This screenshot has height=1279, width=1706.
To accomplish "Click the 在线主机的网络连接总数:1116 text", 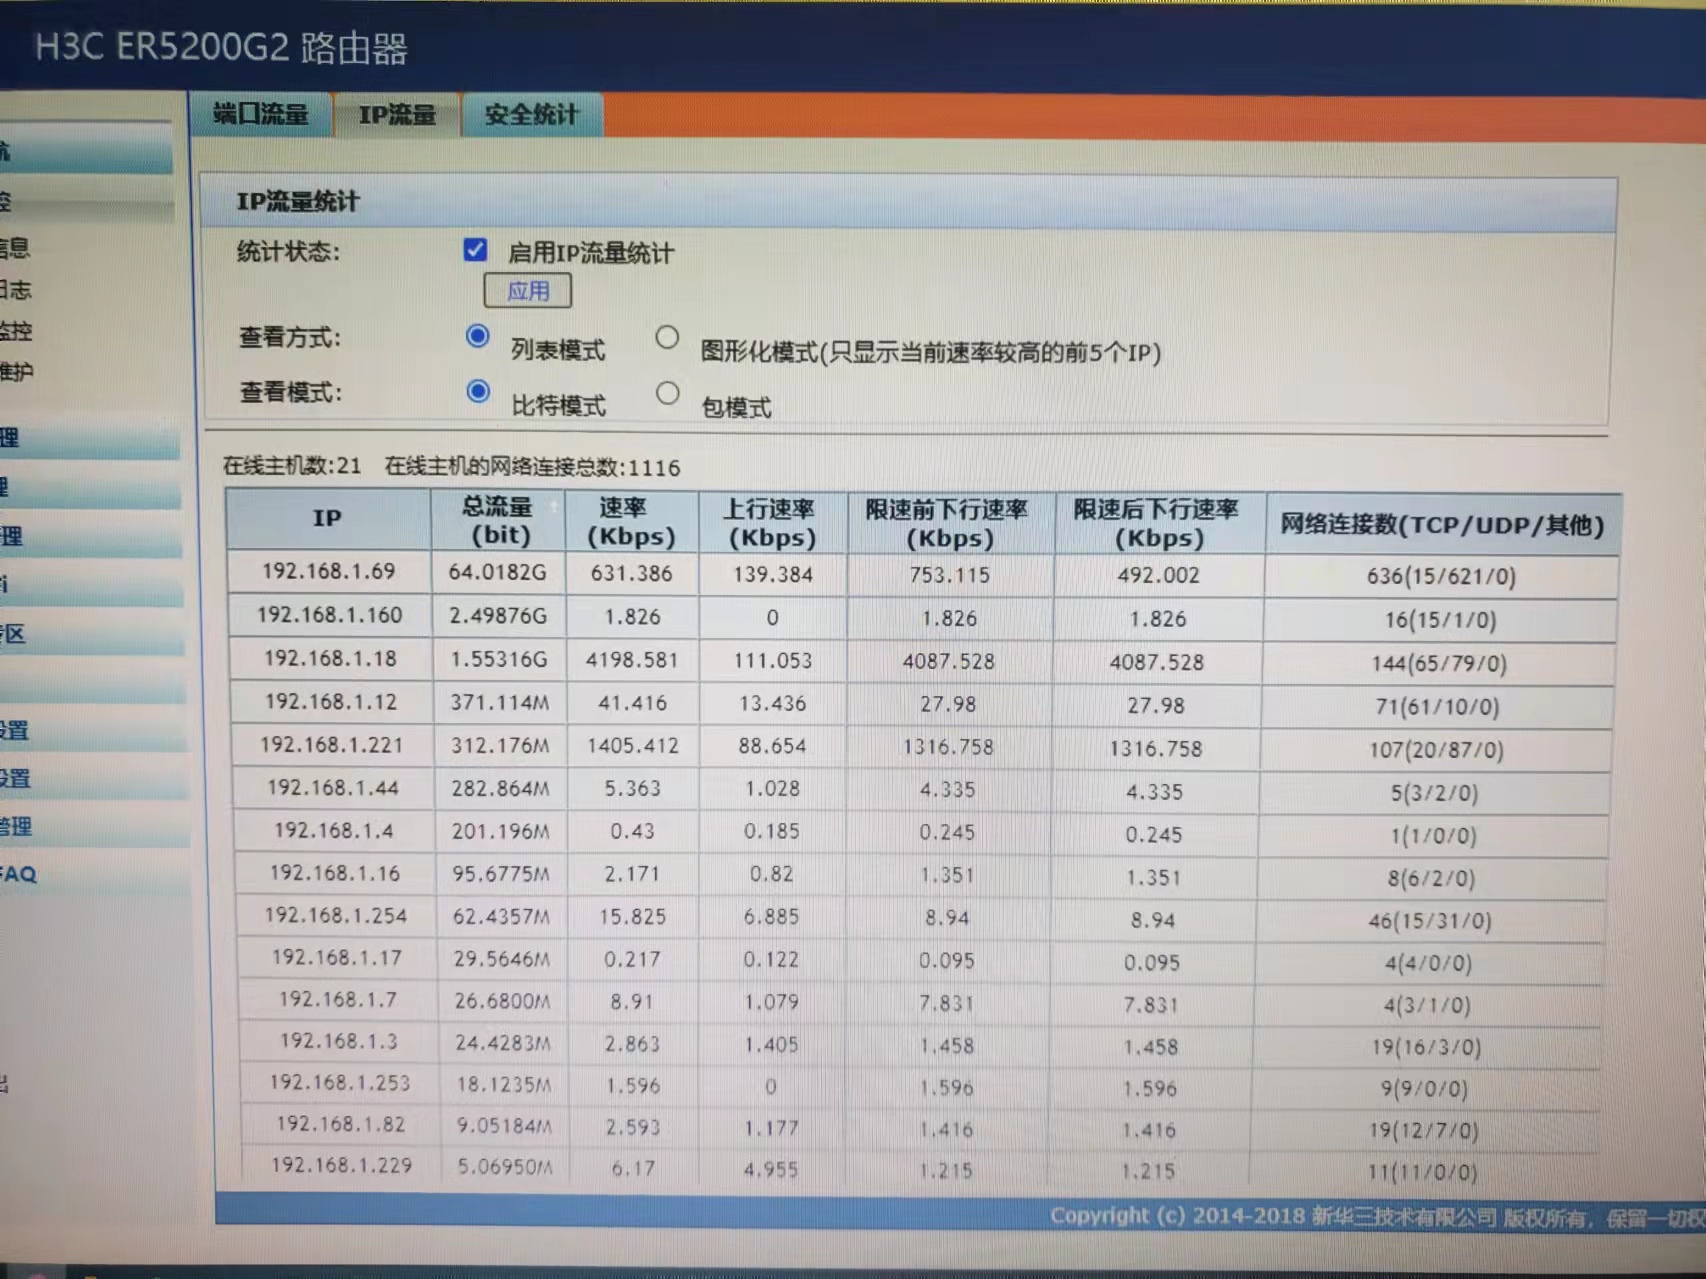I will [x=532, y=467].
